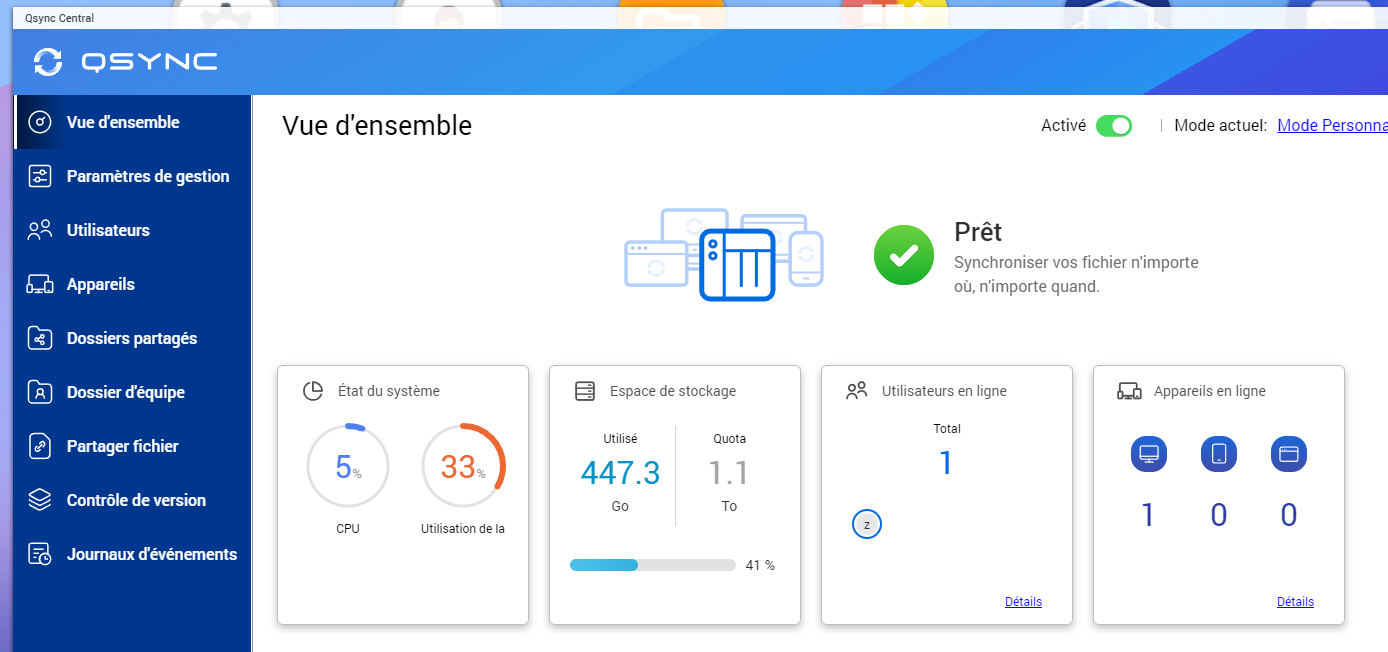Click the CPU usage gauge
Screen dimensions: 1388x652
point(347,466)
